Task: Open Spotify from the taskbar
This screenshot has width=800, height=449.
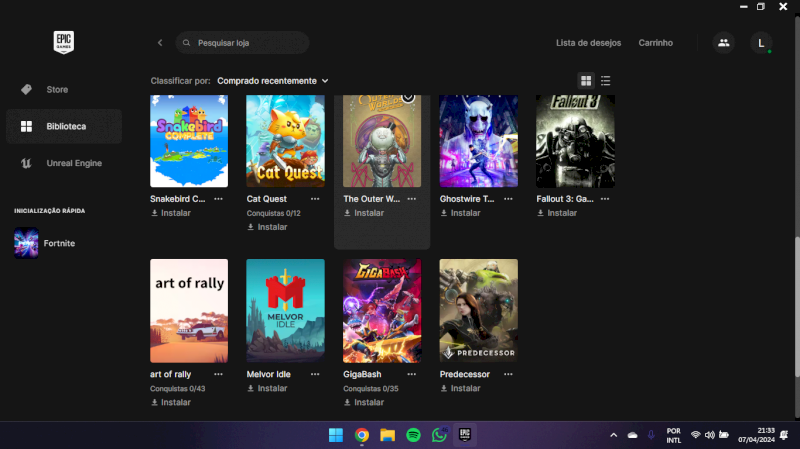Action: point(413,435)
